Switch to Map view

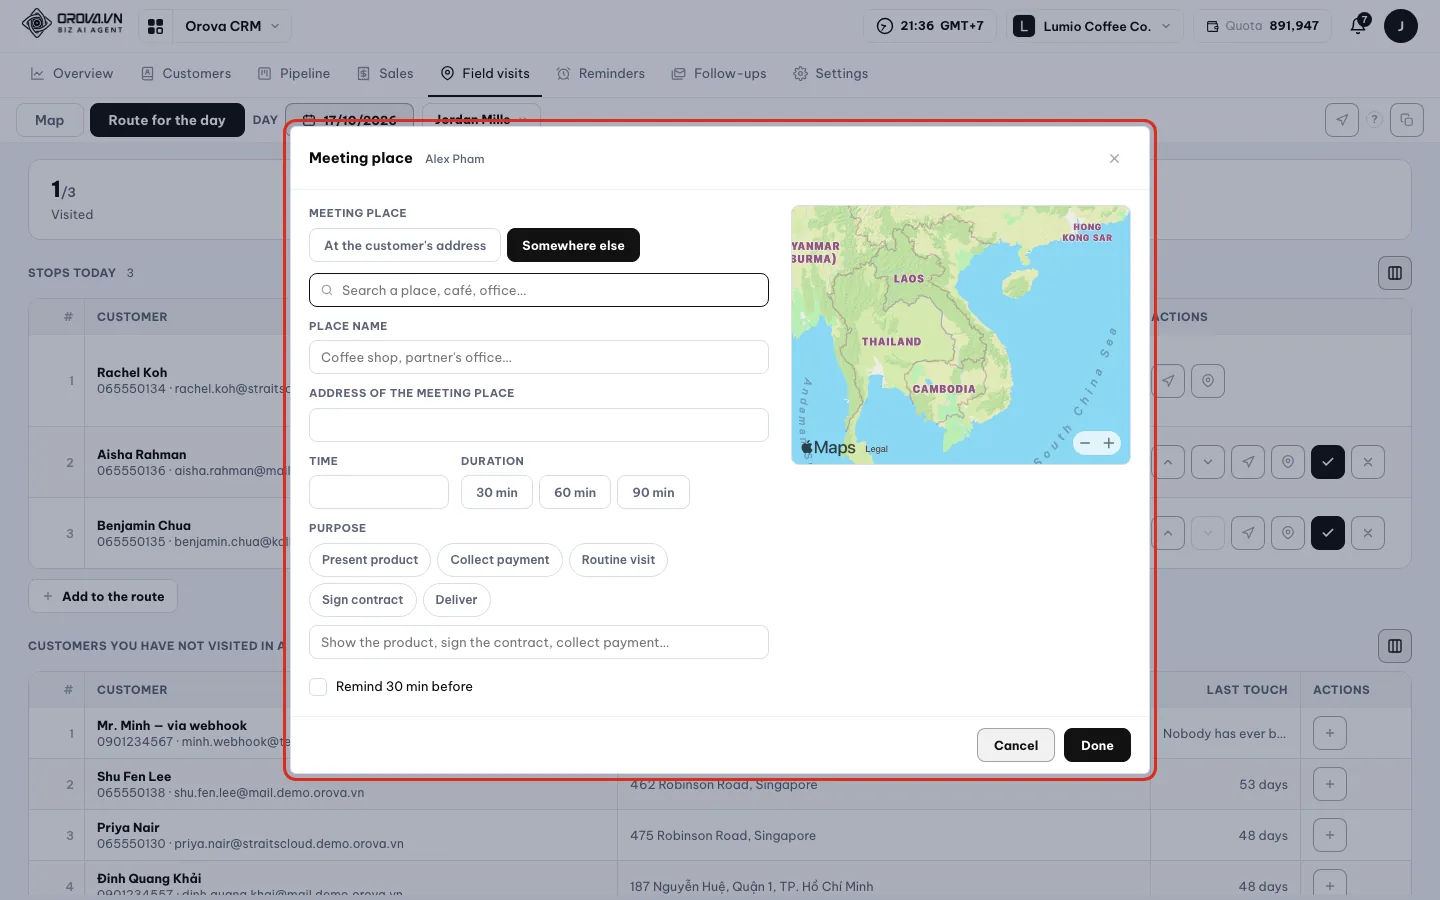49,120
